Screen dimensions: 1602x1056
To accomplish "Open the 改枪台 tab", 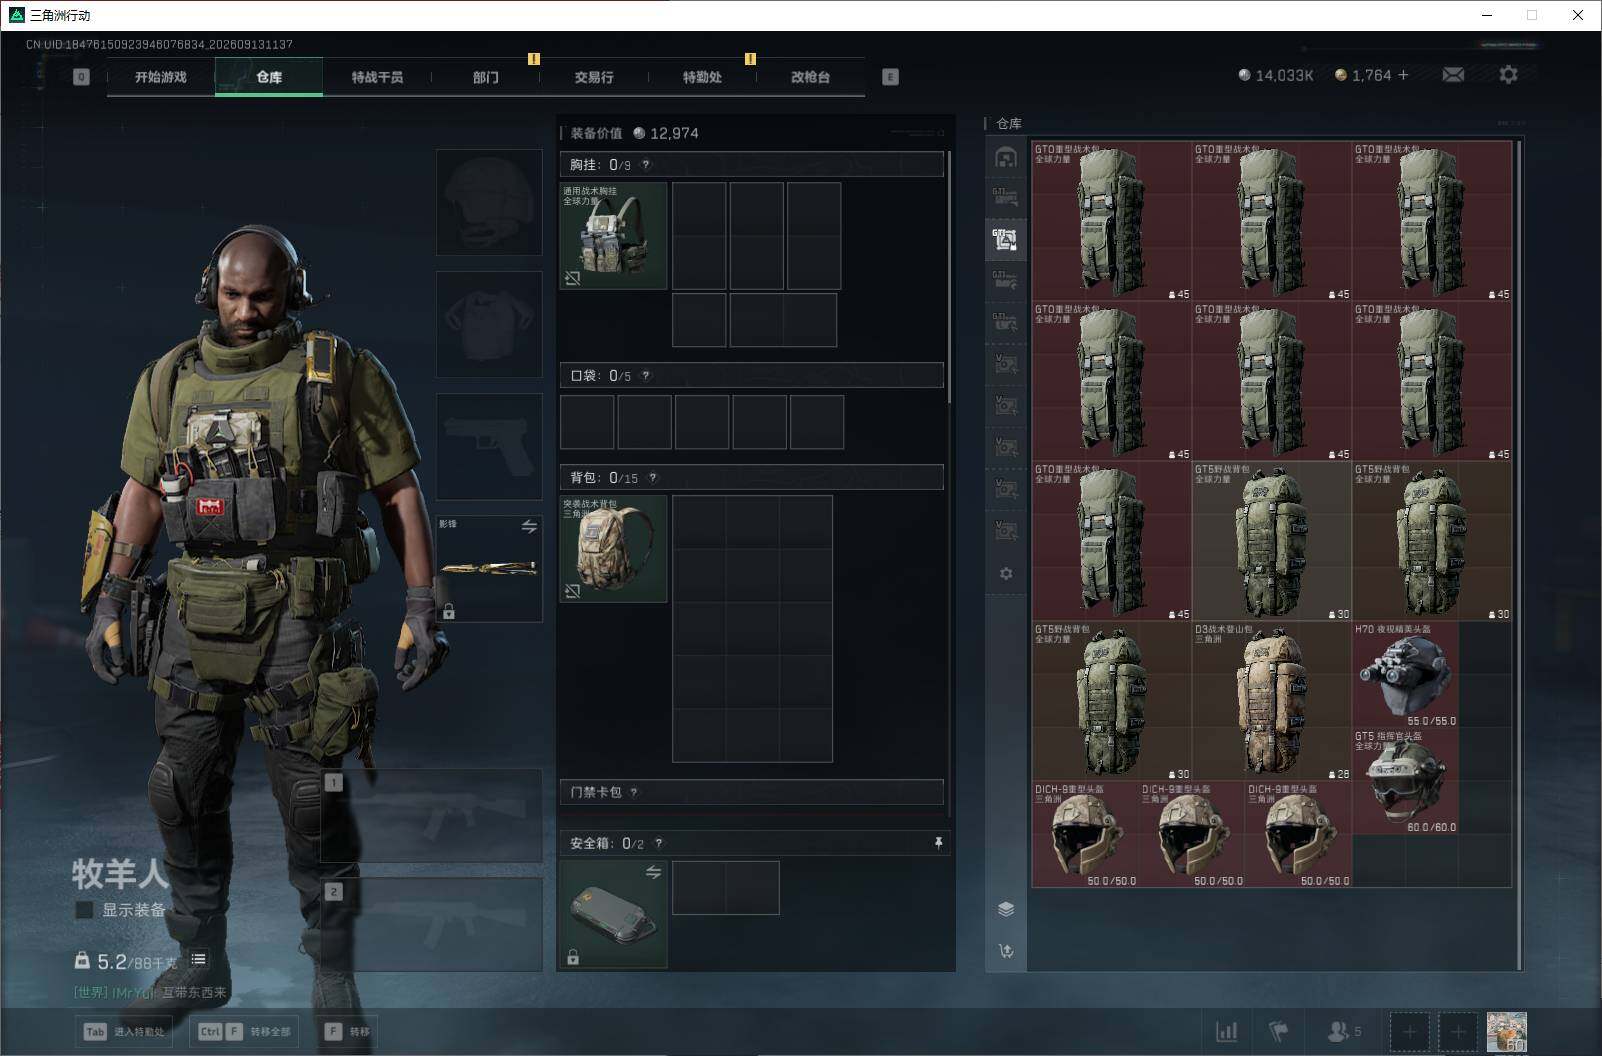I will (x=810, y=77).
